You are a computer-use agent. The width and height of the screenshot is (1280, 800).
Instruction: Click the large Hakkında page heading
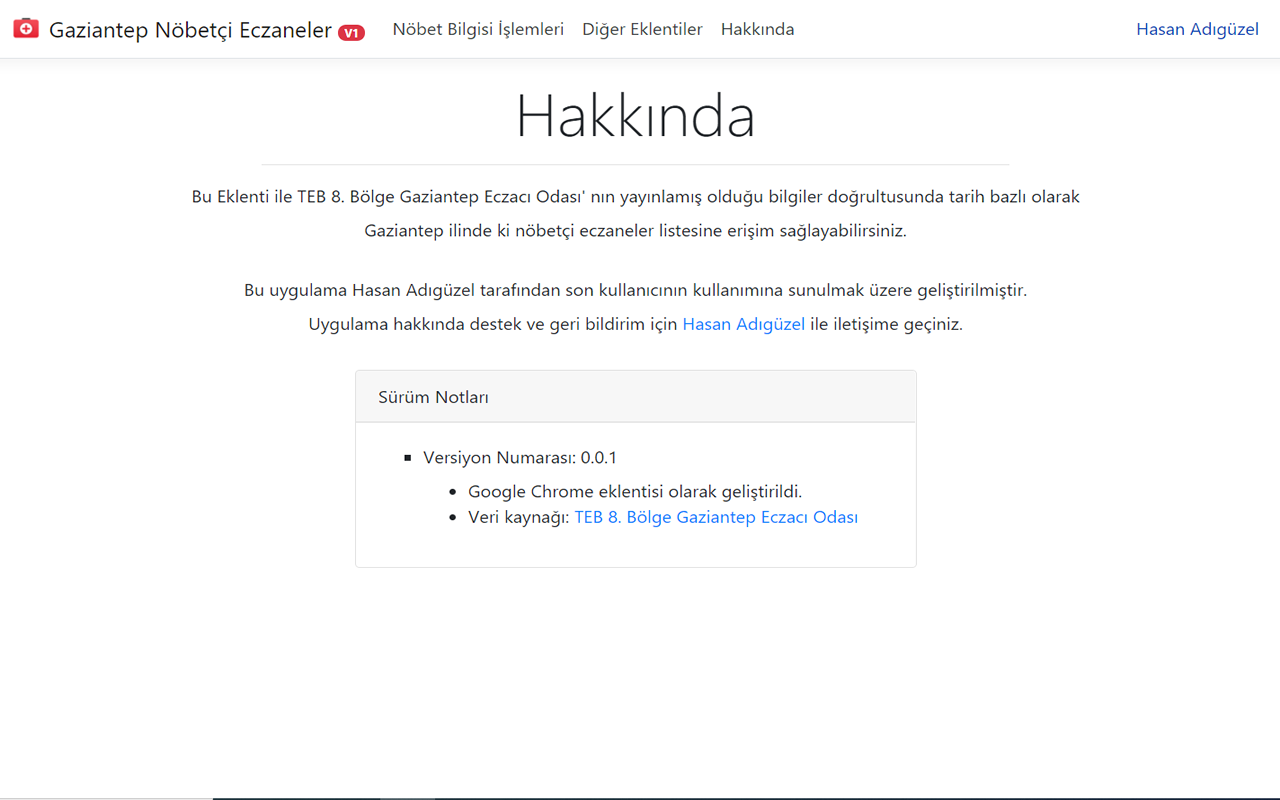pos(635,115)
